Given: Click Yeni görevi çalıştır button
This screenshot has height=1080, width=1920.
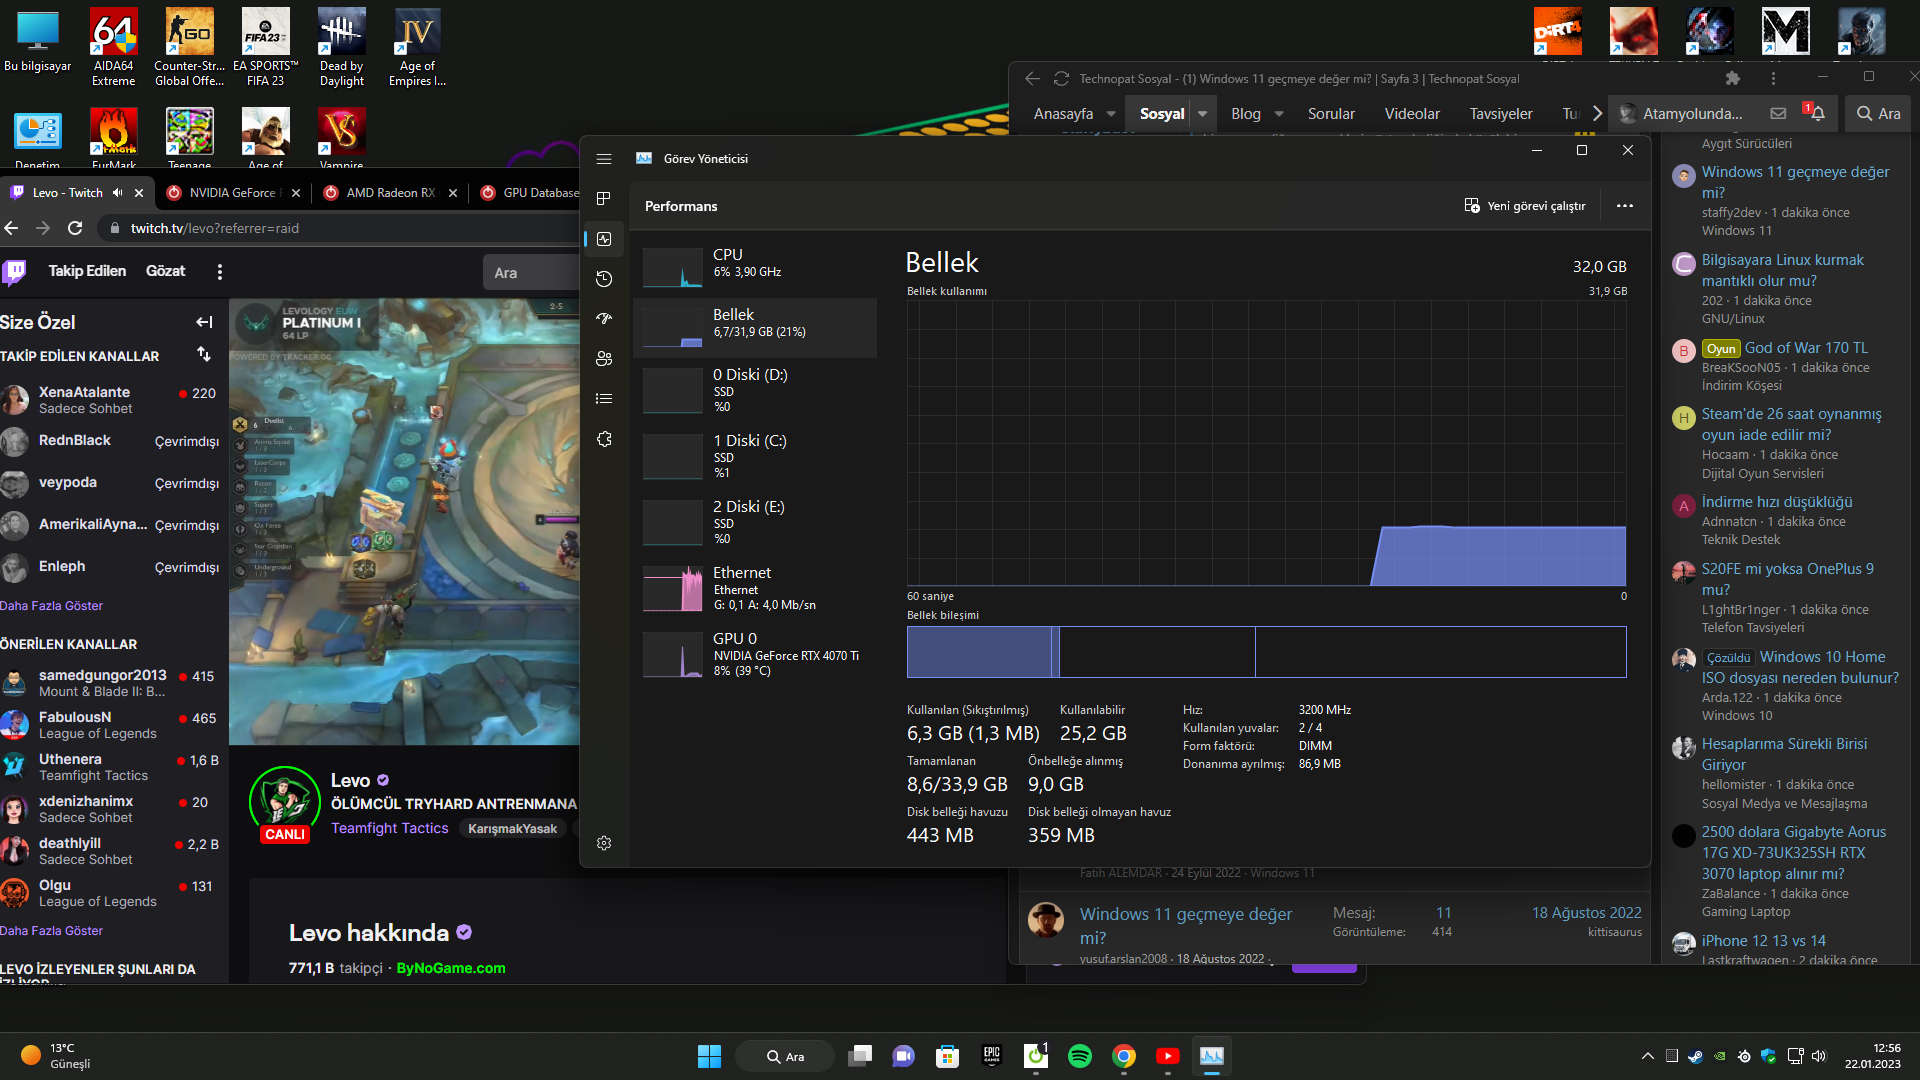Looking at the screenshot, I should coord(1525,206).
